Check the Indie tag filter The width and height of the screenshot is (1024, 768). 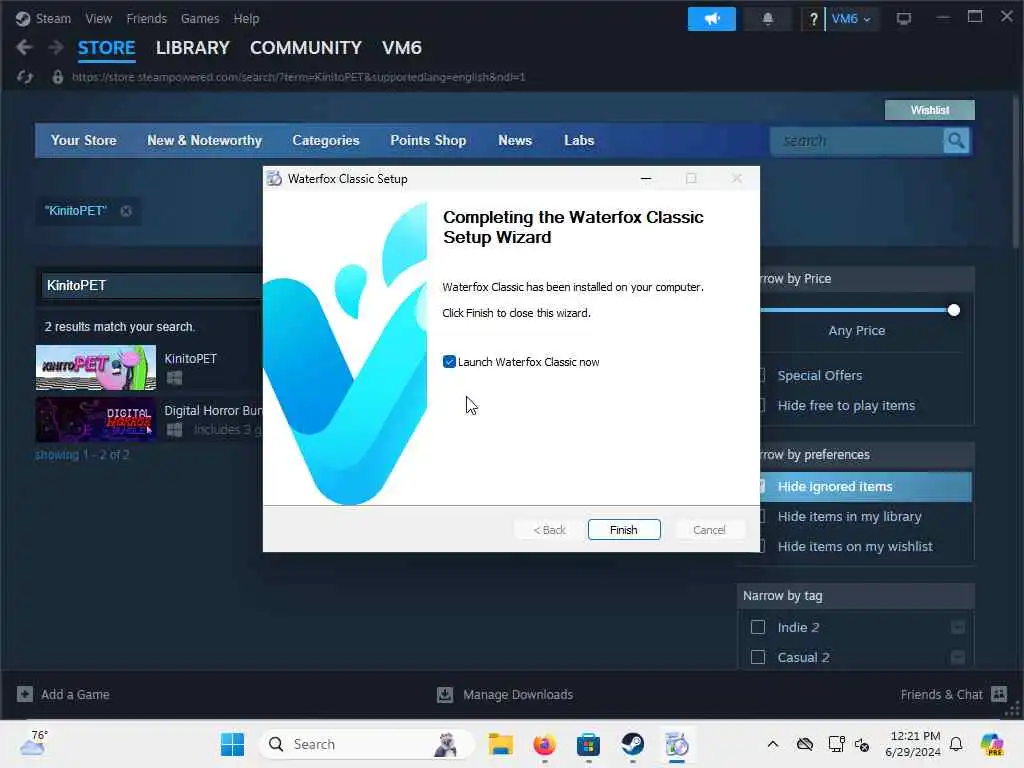tap(758, 627)
